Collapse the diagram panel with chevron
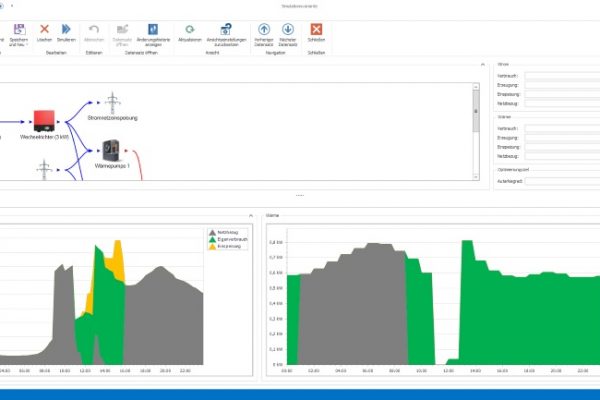The image size is (600, 400). pos(483,65)
